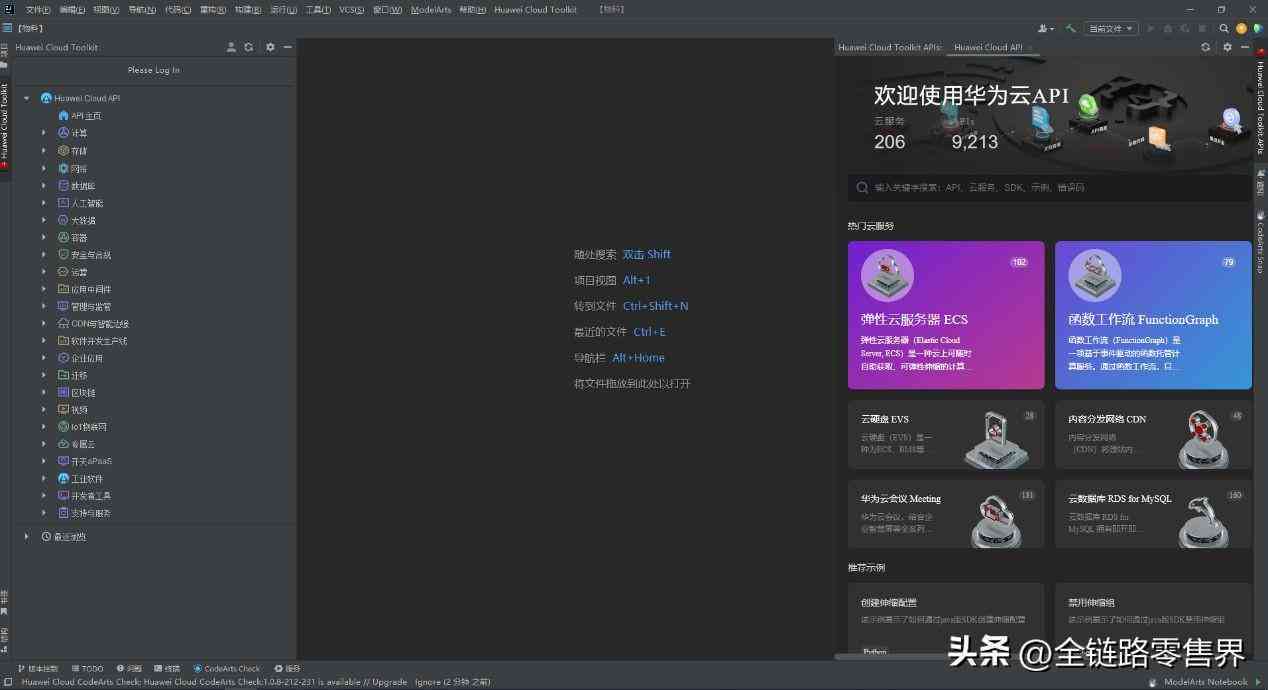The height and width of the screenshot is (690, 1268).
Task: Click Please Log In
Action: coord(154,70)
